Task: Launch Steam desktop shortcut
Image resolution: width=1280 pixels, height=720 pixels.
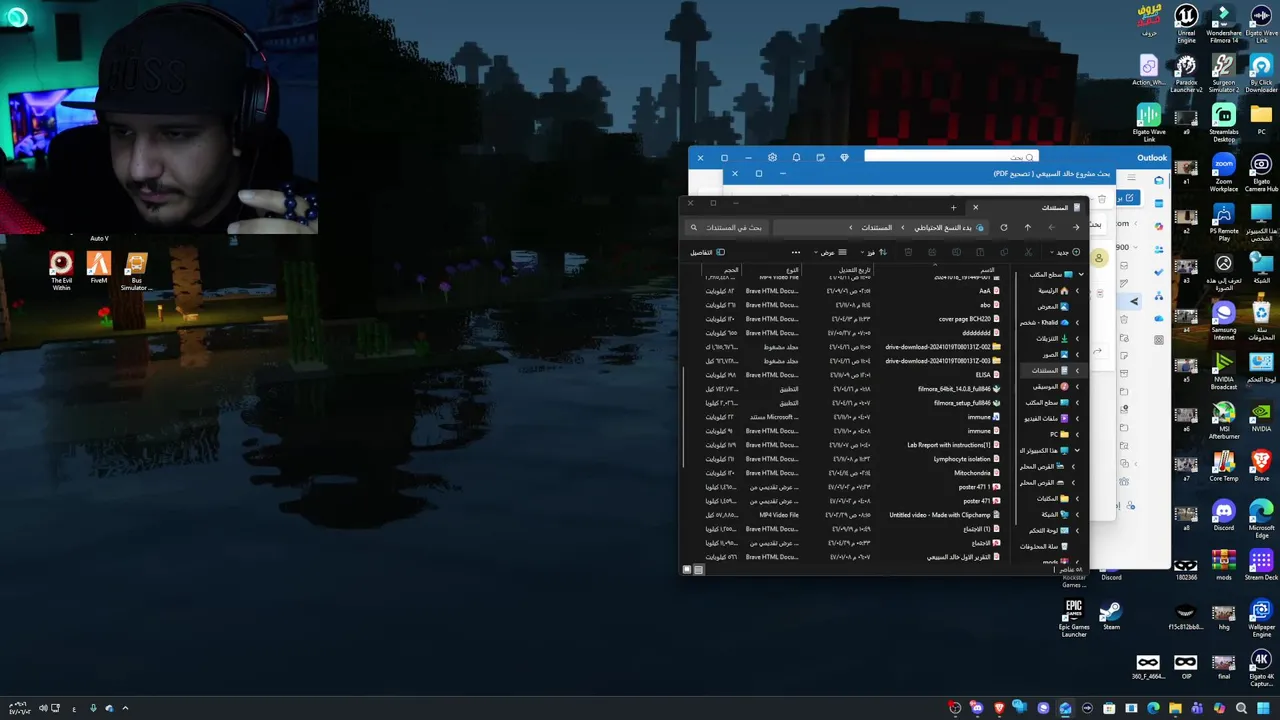Action: click(x=1111, y=615)
